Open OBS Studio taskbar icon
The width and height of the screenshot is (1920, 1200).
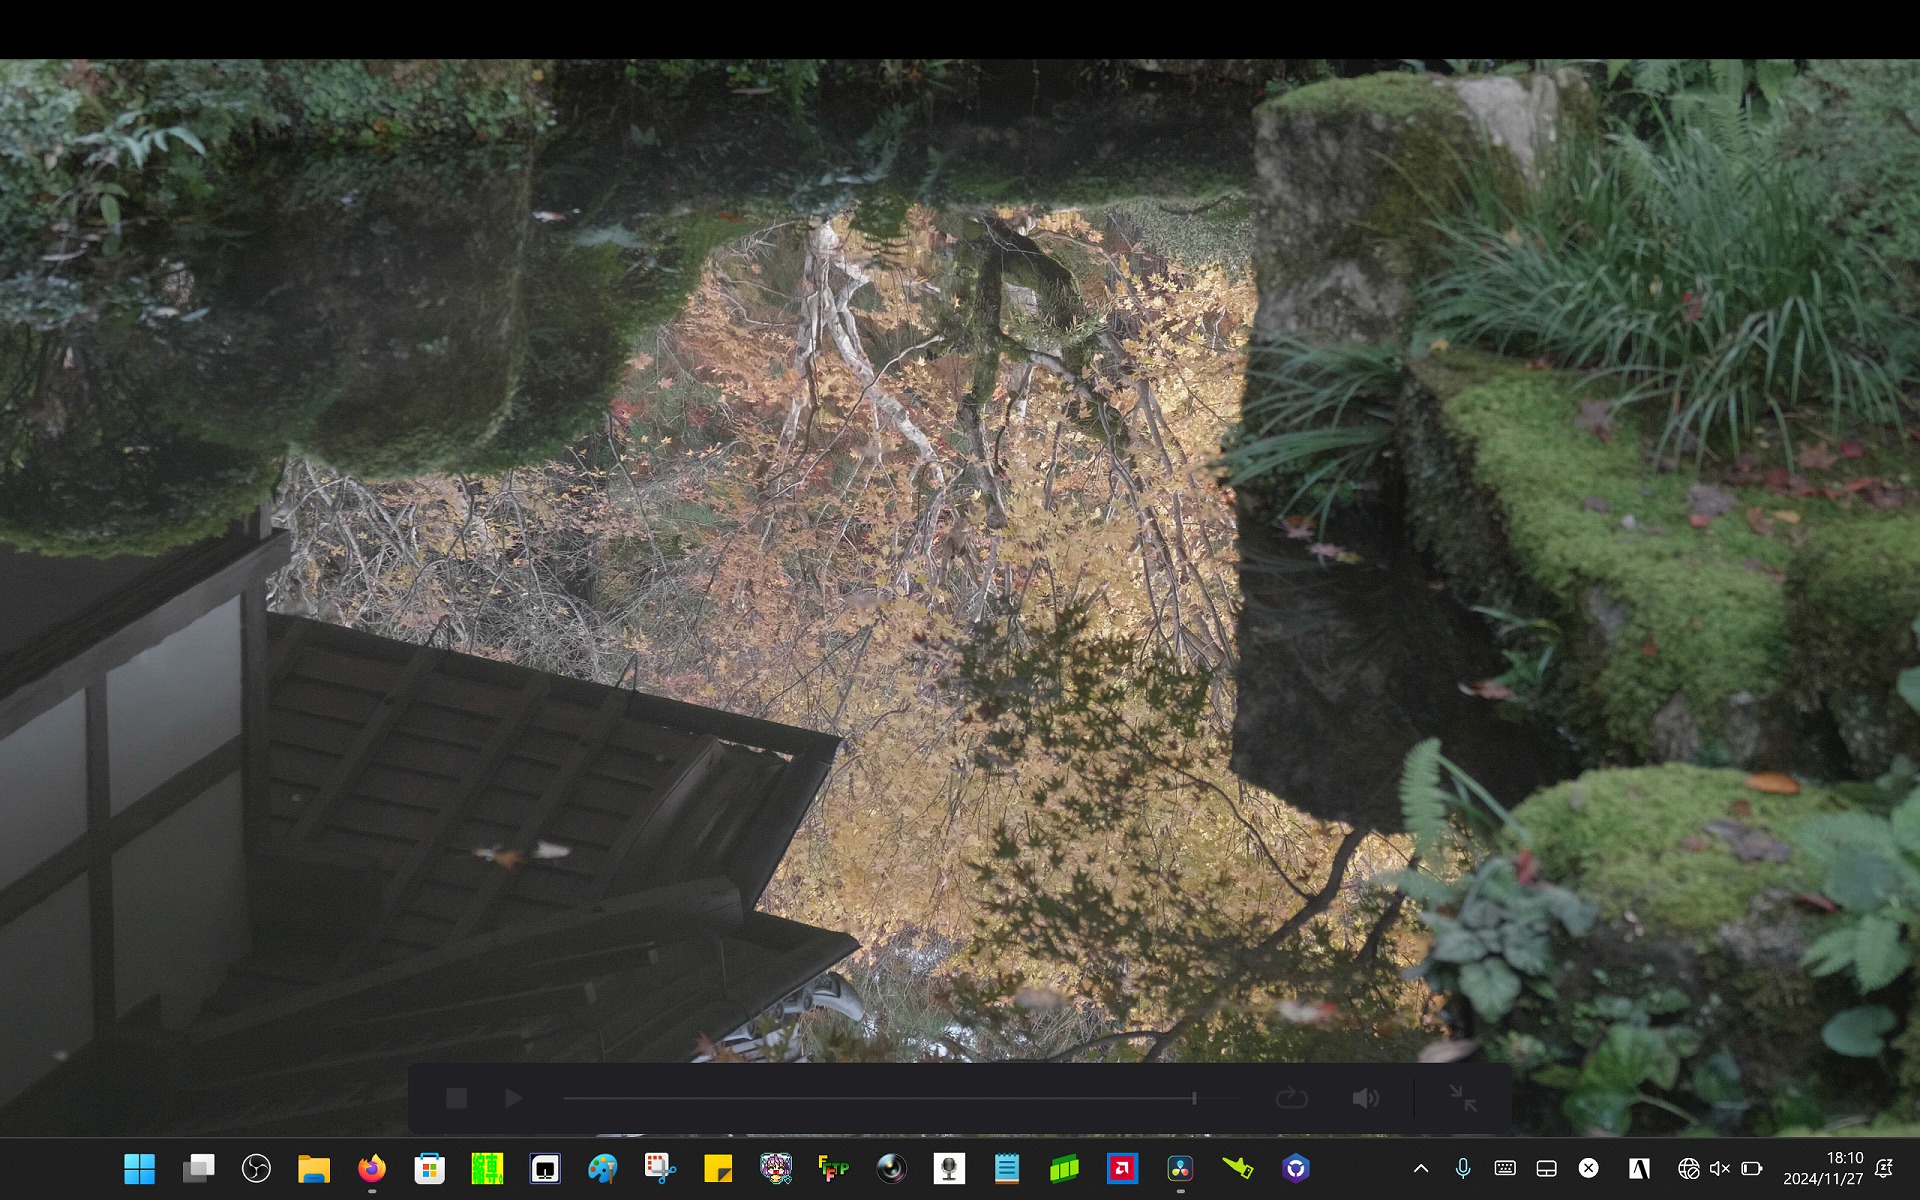(x=256, y=1168)
